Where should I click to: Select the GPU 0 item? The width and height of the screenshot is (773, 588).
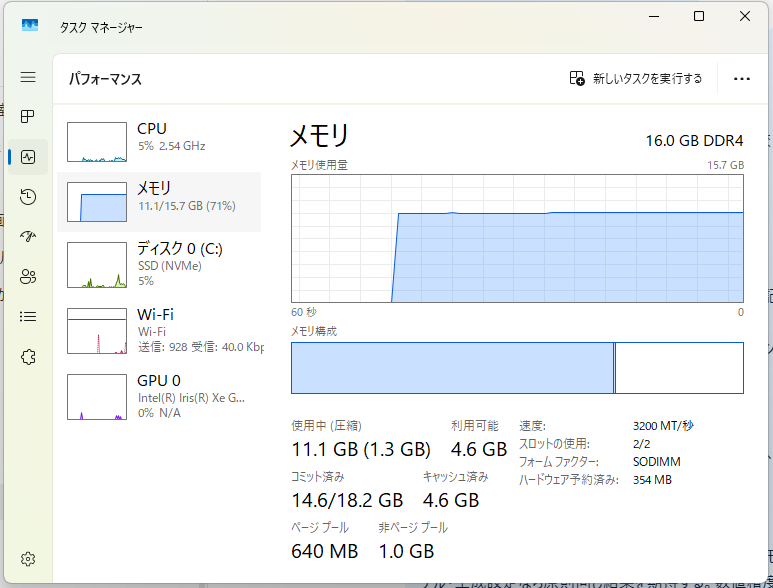[x=159, y=397]
